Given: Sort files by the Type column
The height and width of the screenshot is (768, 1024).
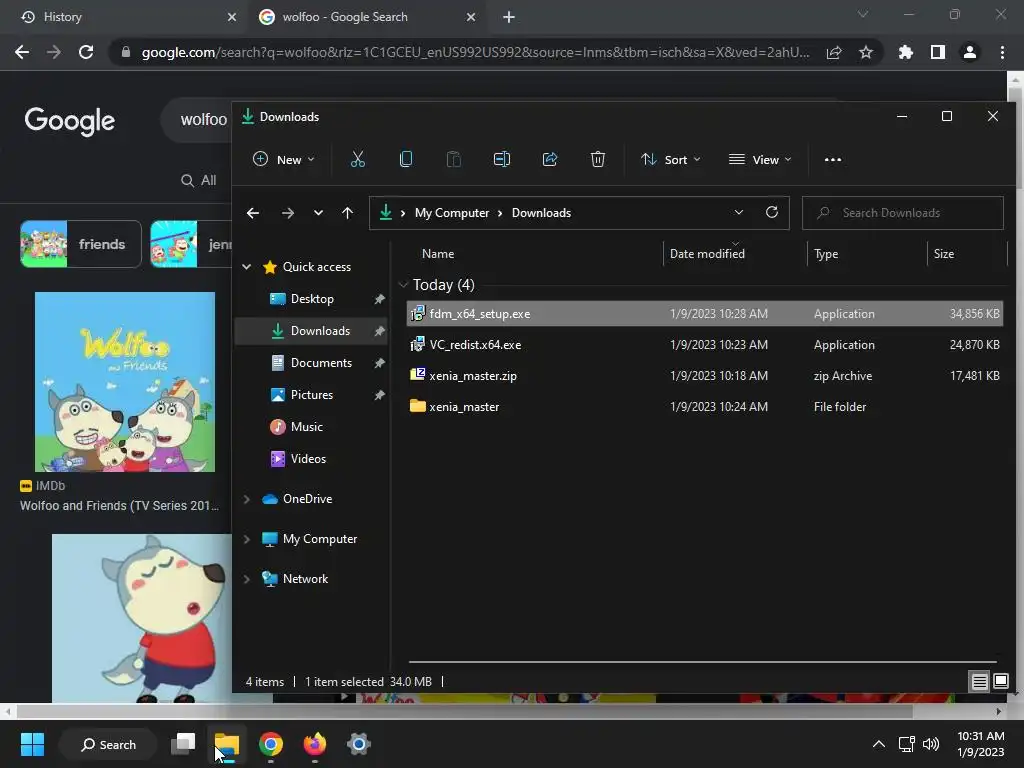Looking at the screenshot, I should 826,253.
